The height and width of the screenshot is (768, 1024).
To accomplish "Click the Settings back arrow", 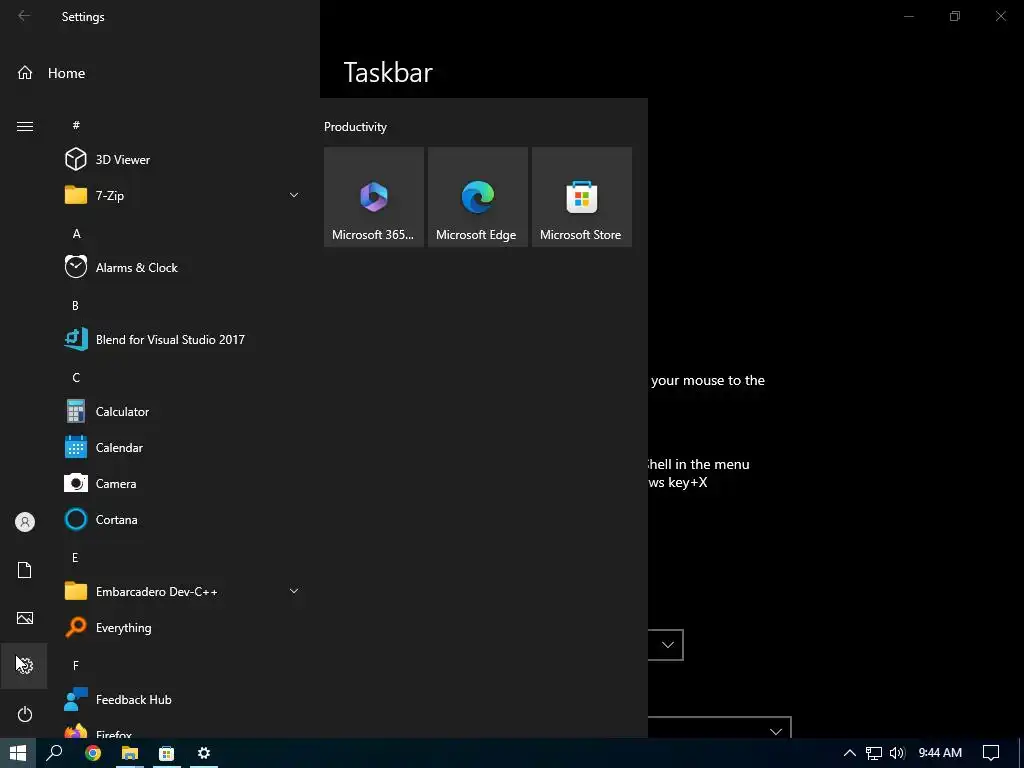I will point(24,16).
